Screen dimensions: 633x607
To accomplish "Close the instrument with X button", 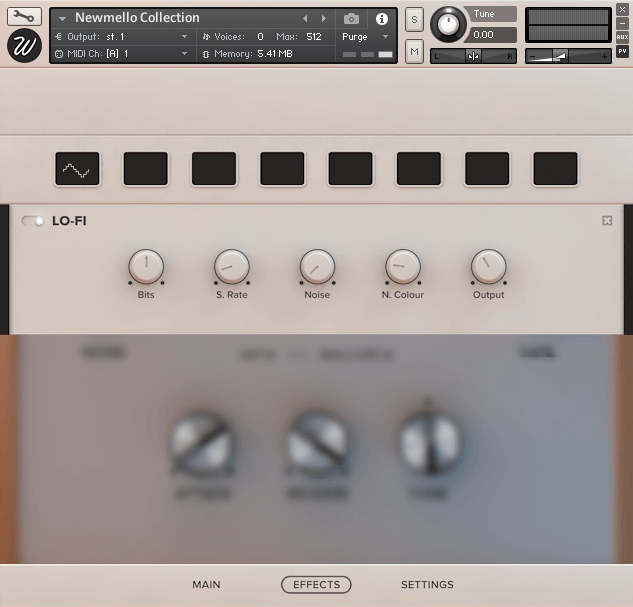I will (622, 10).
